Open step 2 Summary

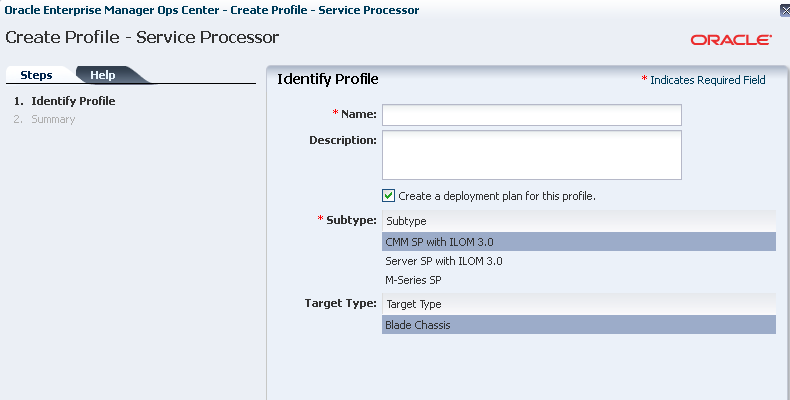click(53, 119)
